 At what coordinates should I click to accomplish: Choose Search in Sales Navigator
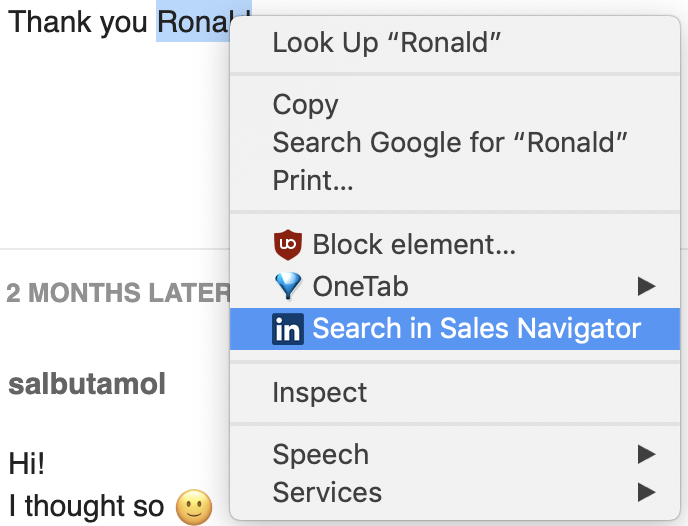pos(455,329)
